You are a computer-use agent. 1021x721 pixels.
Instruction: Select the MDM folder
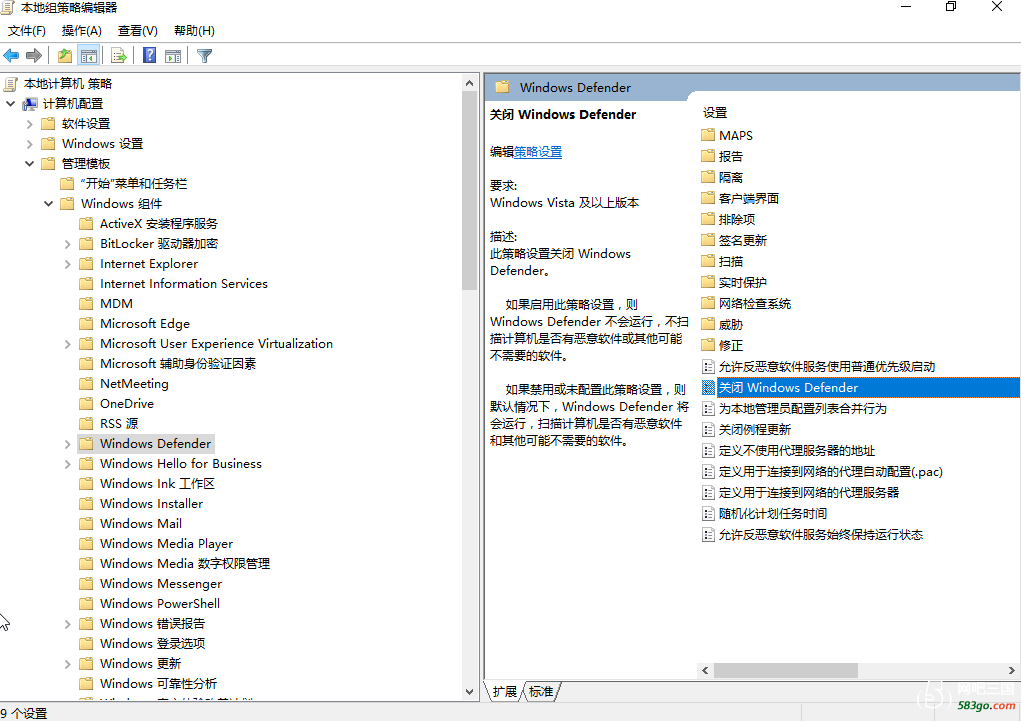(116, 304)
